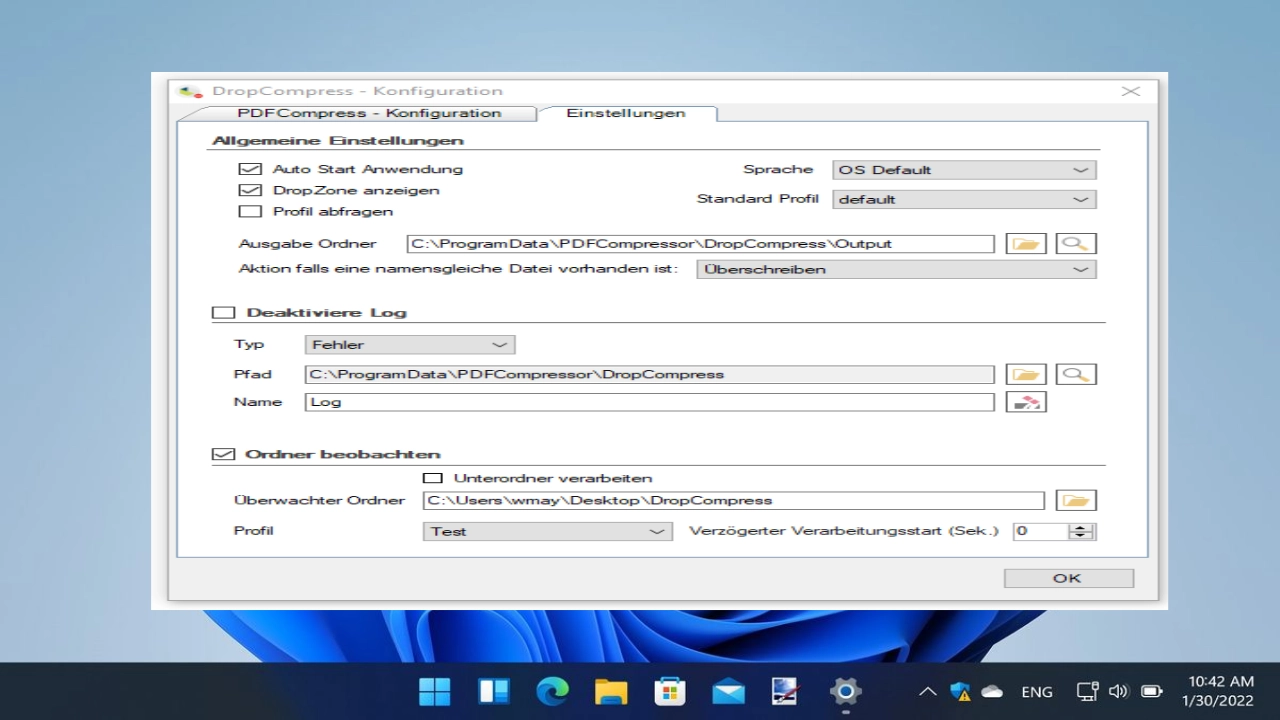
Task: Click log Name field
Action: point(649,402)
